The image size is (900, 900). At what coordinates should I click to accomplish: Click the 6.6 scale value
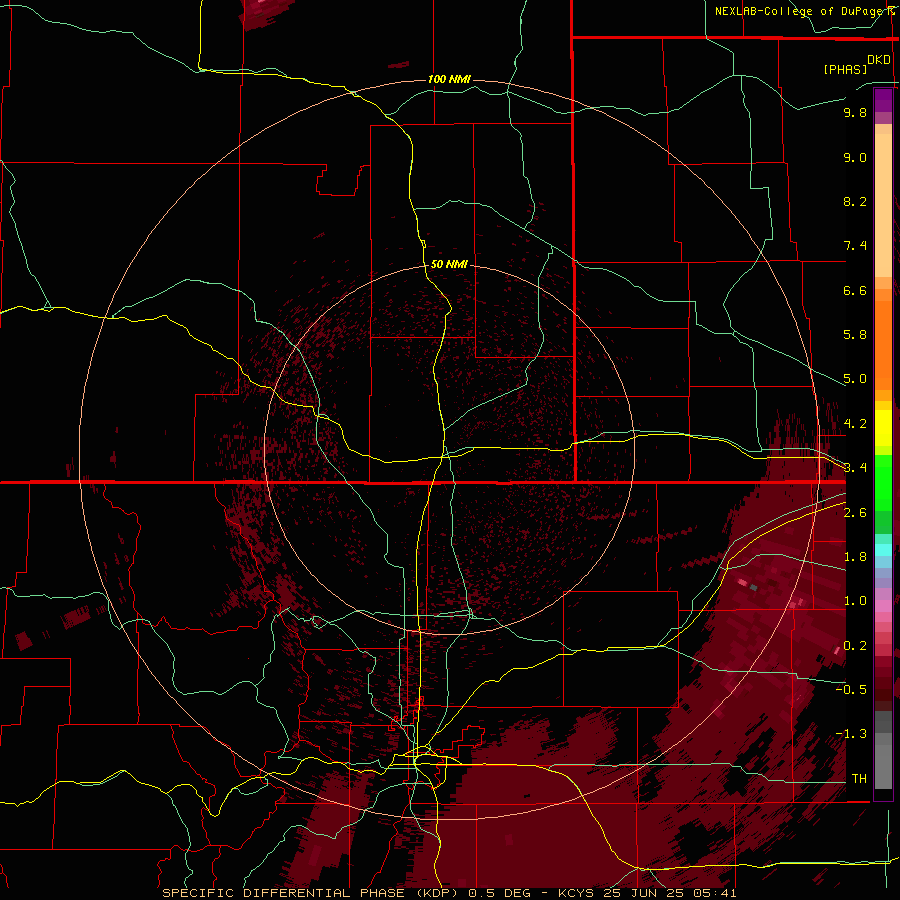[855, 290]
